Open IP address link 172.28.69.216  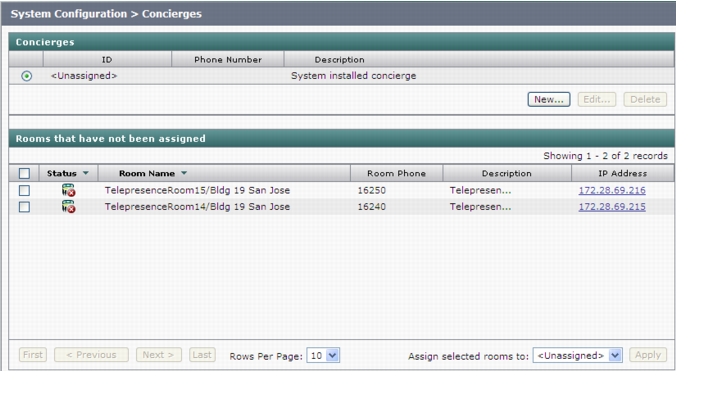click(612, 190)
